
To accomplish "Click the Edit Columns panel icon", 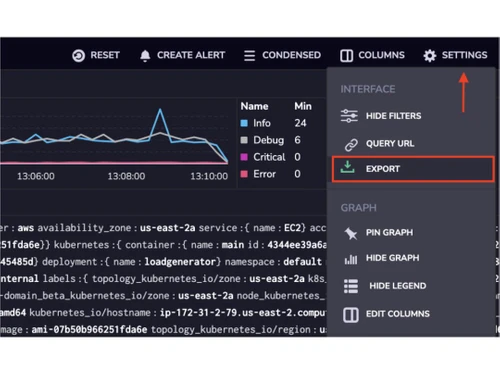I will point(351,315).
